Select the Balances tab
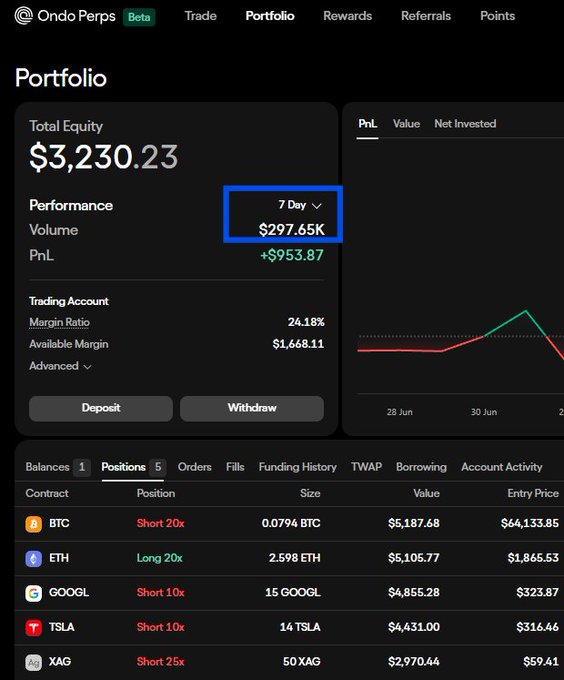The image size is (564, 680). coord(57,467)
